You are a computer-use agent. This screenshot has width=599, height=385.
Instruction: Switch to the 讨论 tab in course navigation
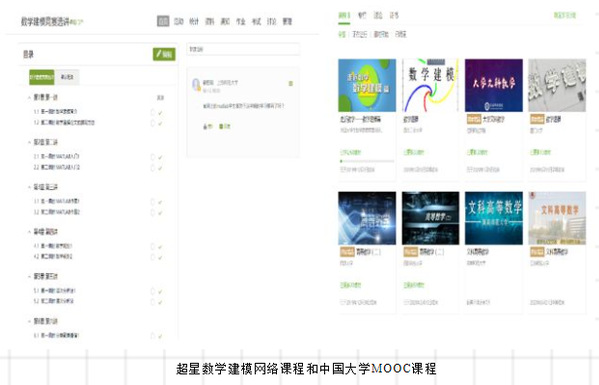coord(272,21)
